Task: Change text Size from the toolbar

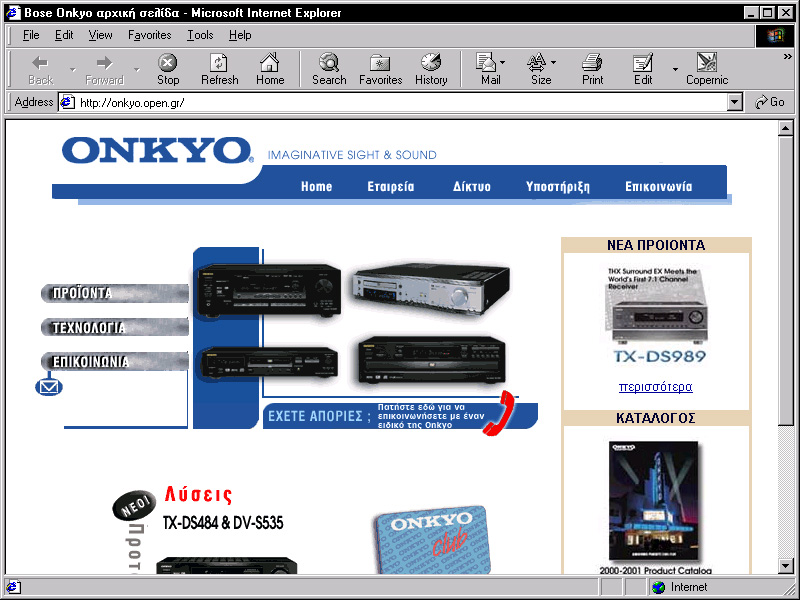Action: point(540,69)
